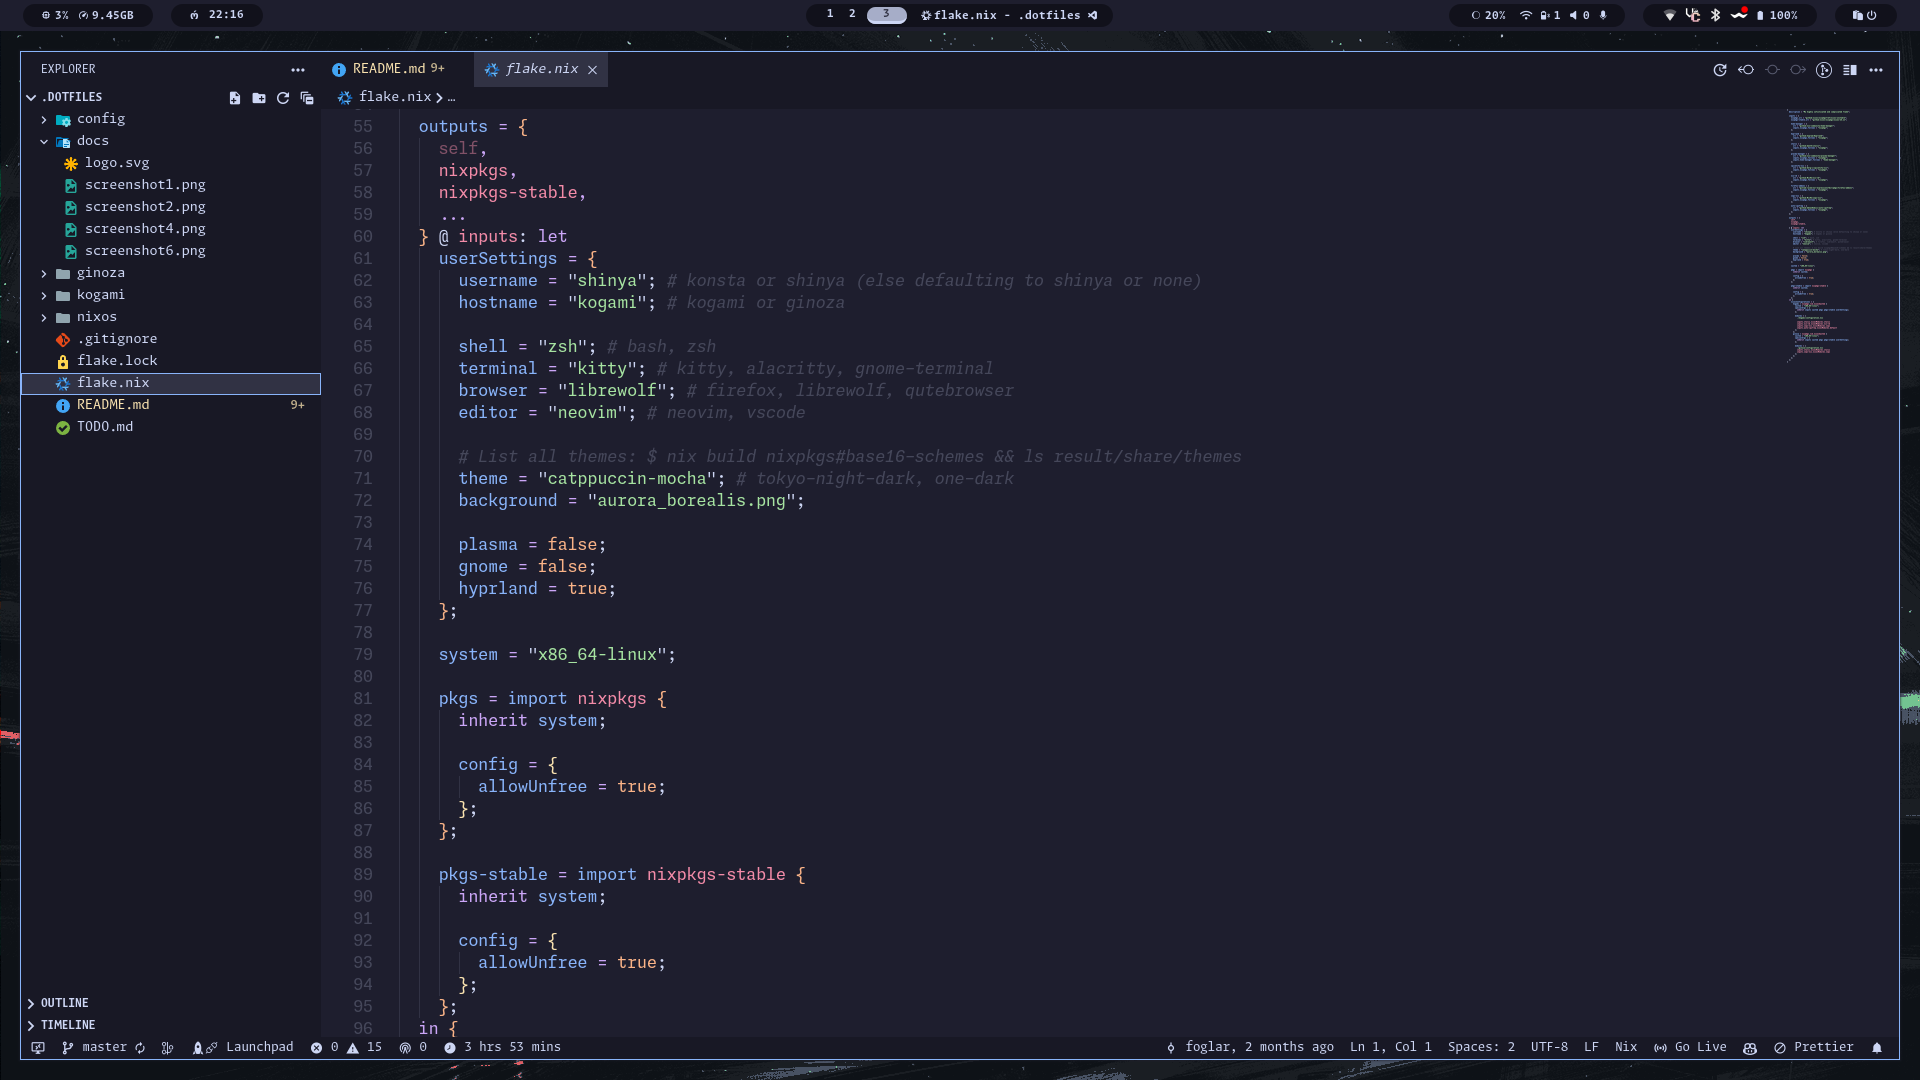Close the flake.nix tab
The image size is (1920, 1080).
(593, 70)
